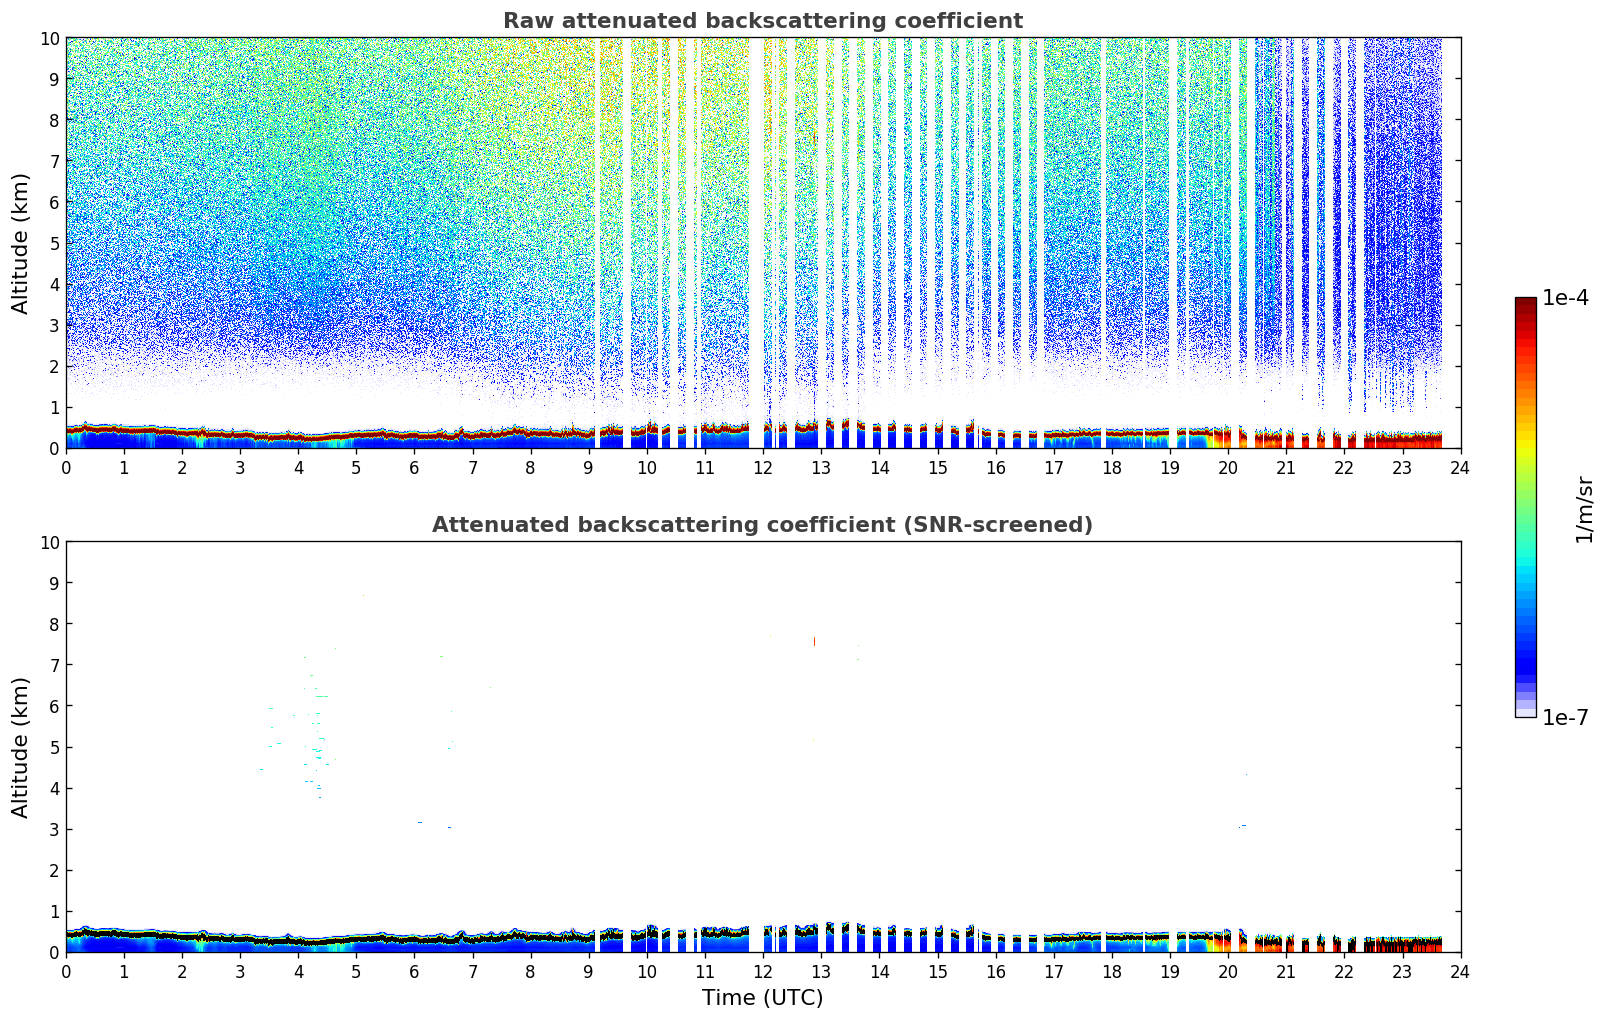
Task: Click the title 'Attenuated backscattering coefficient (SNR-screened)'
Action: pos(762,525)
